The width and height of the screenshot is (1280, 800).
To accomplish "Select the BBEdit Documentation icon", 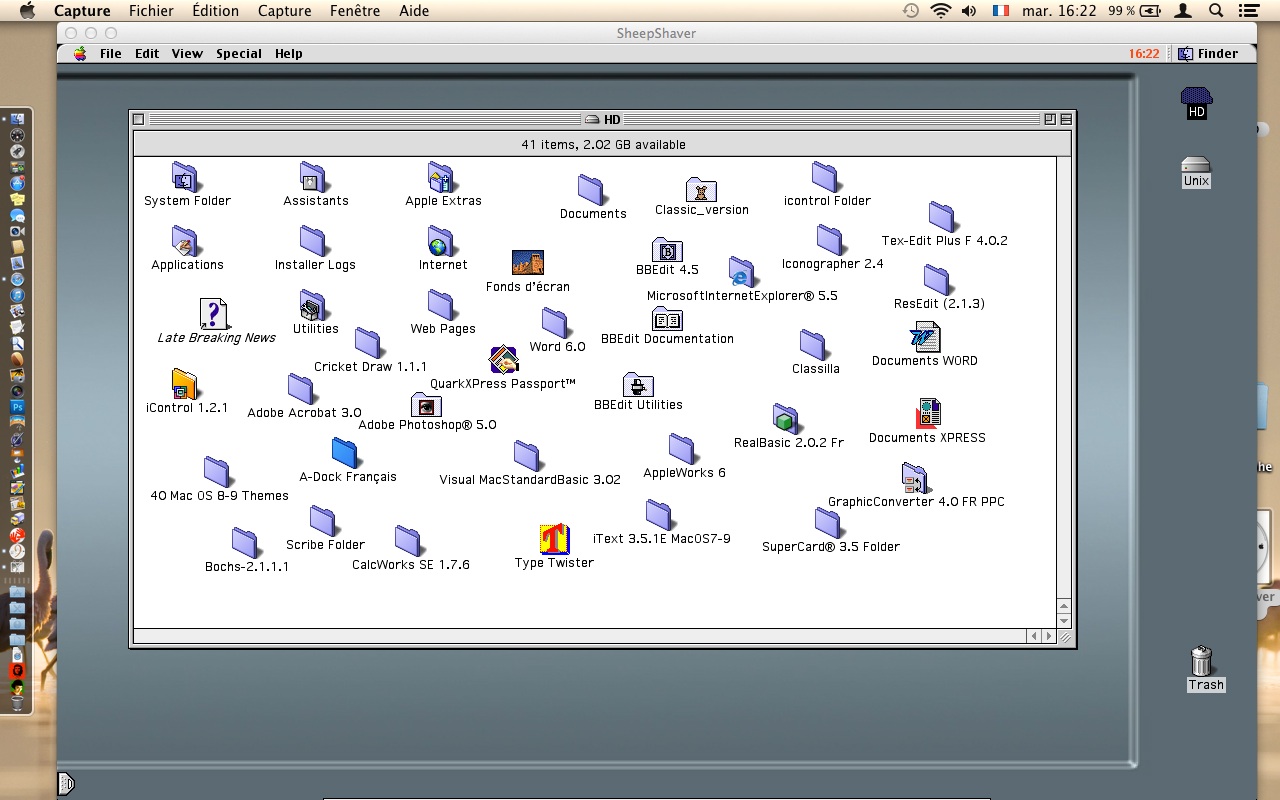I will [x=667, y=319].
